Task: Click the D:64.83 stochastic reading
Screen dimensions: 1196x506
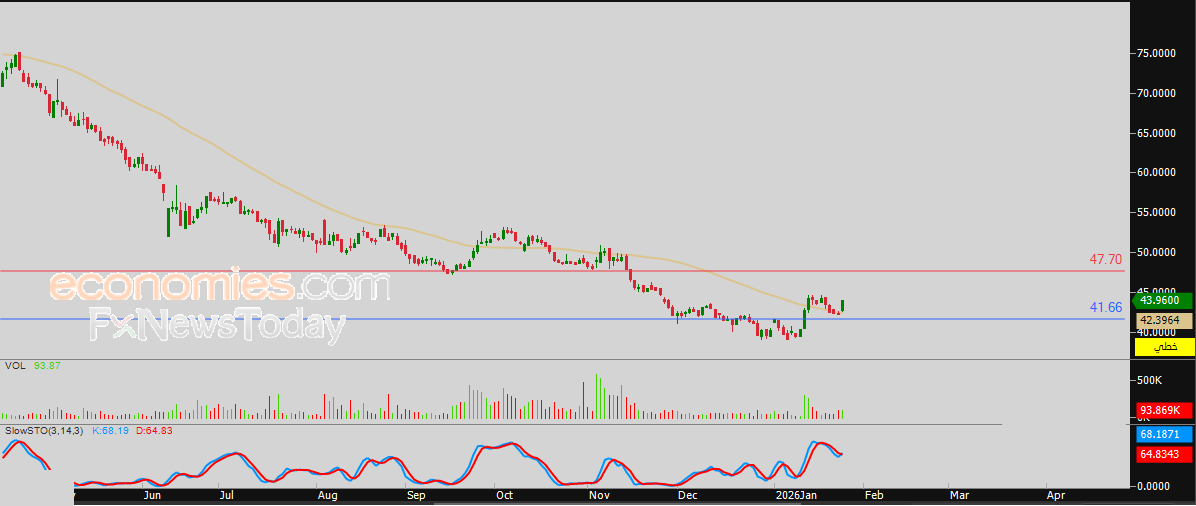Action: pyautogui.click(x=154, y=430)
